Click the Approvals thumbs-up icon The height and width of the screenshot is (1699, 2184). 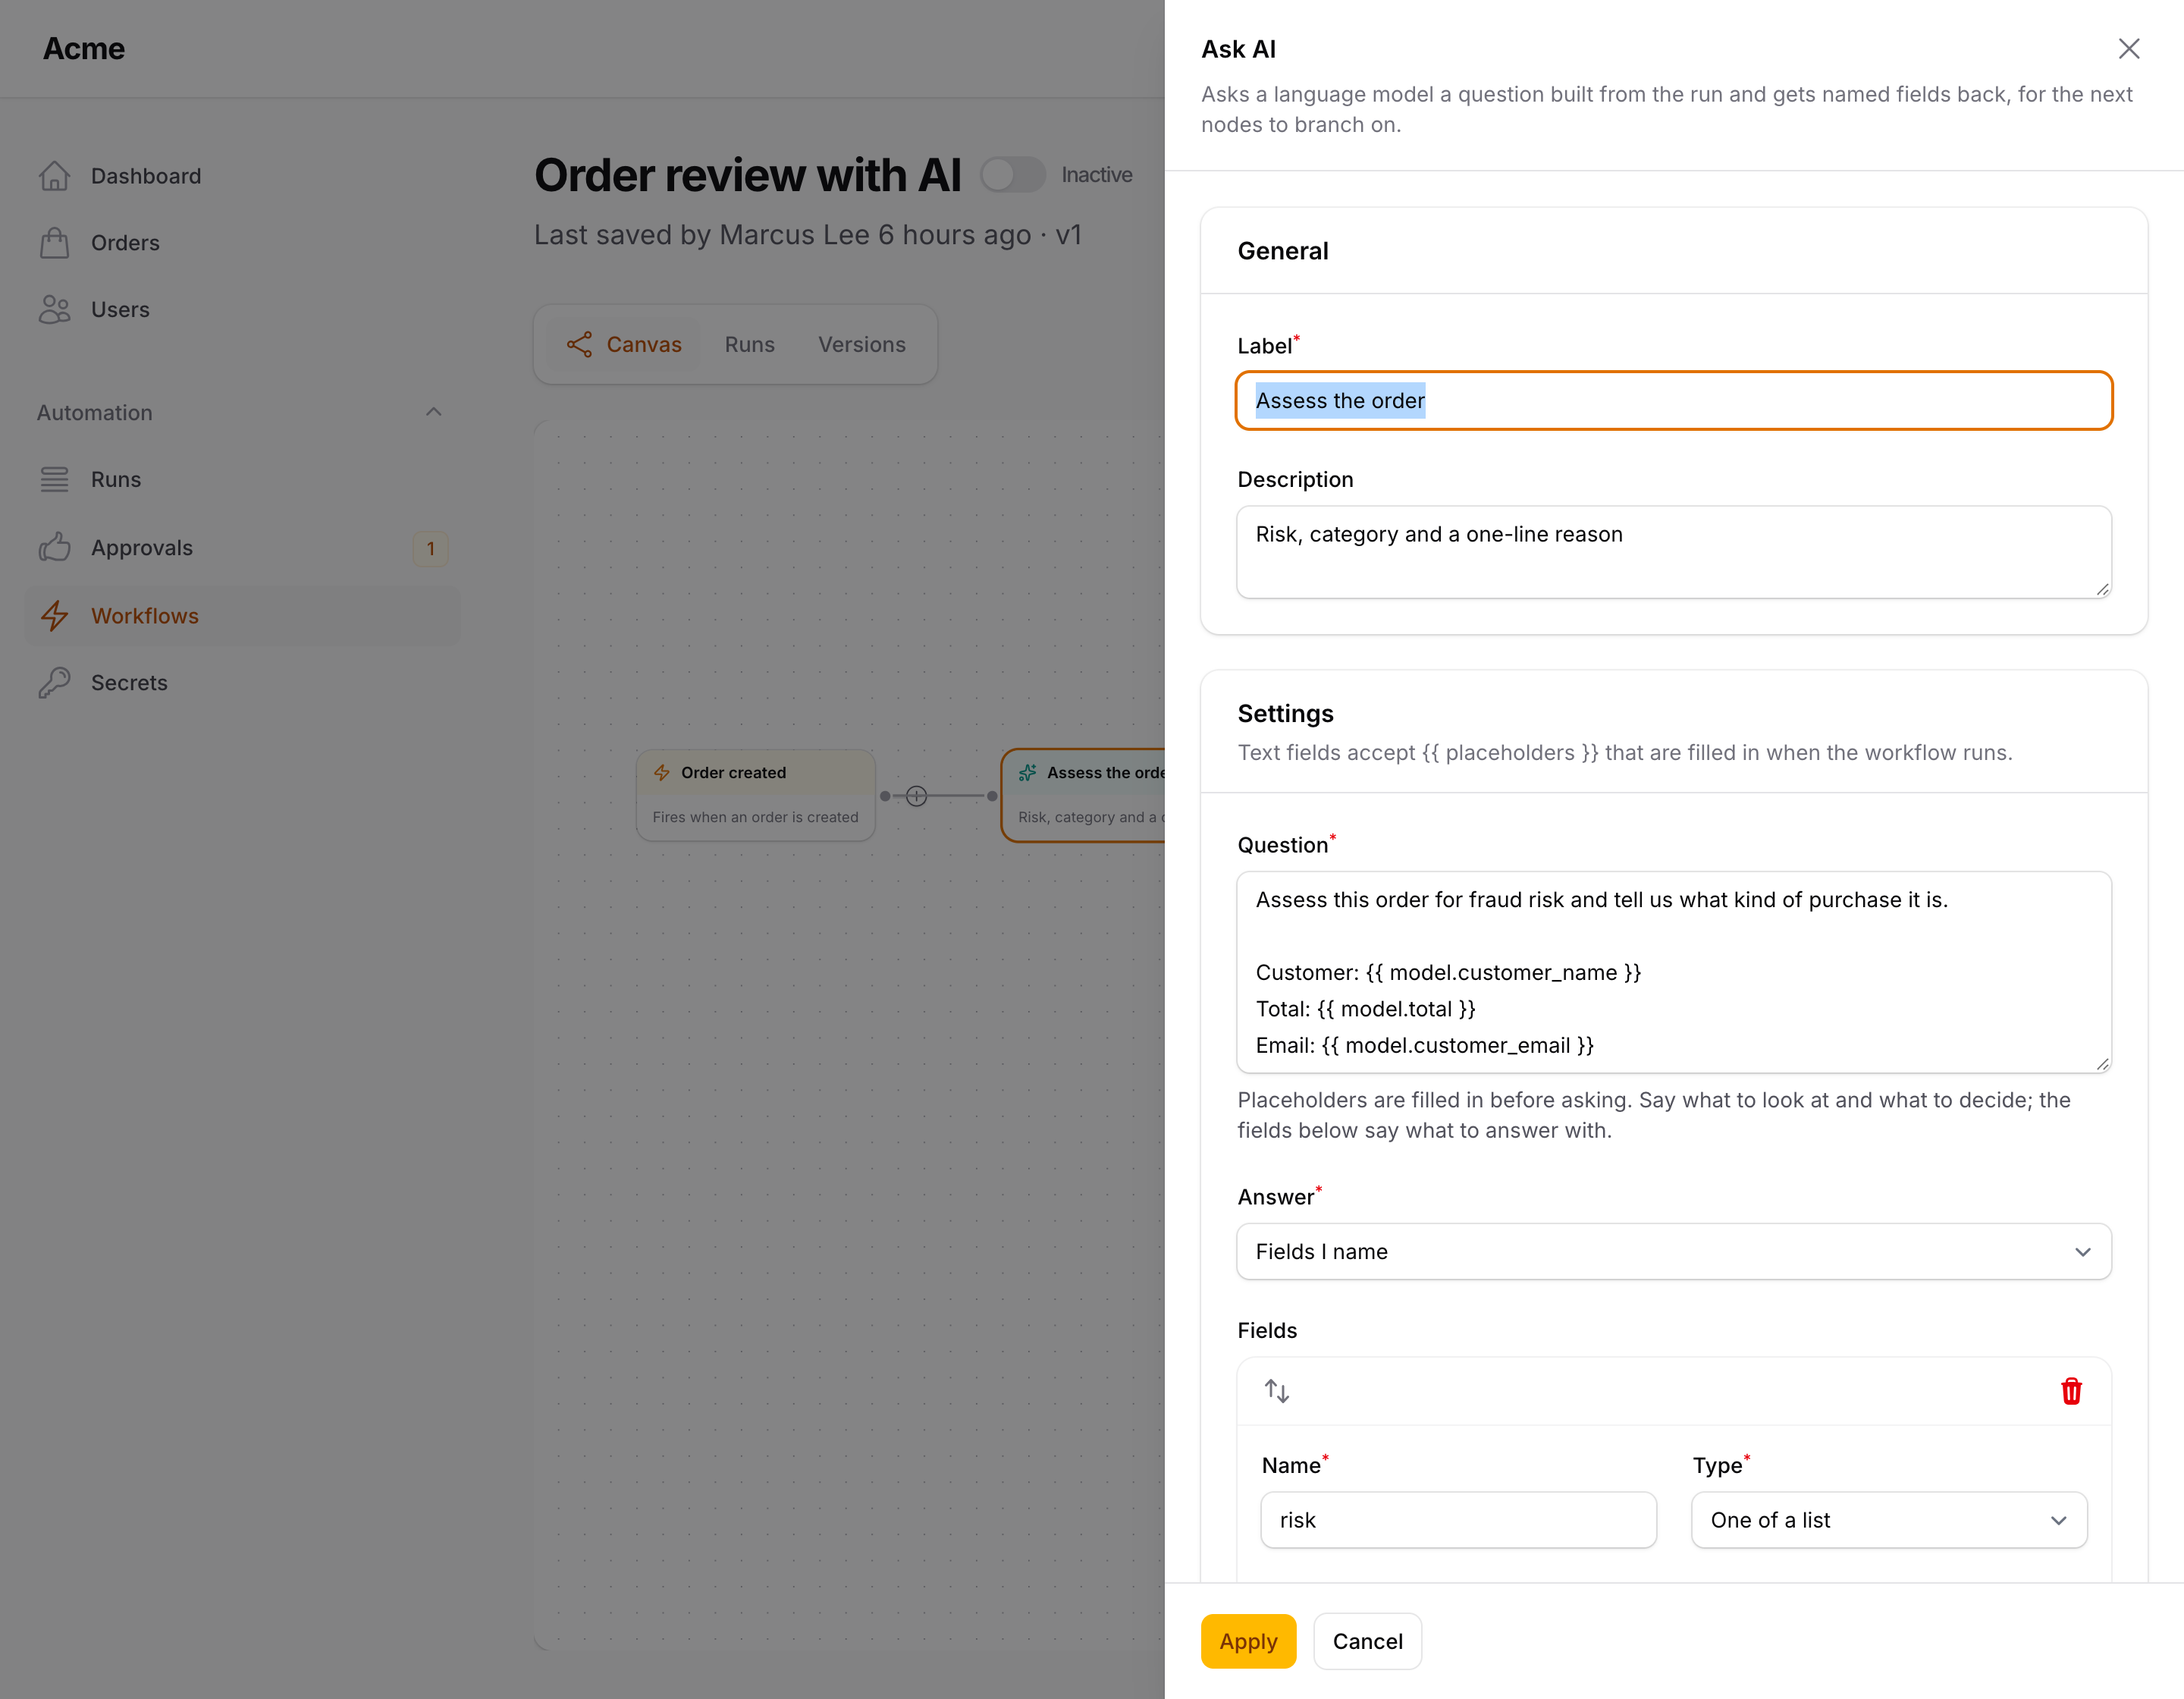55,548
